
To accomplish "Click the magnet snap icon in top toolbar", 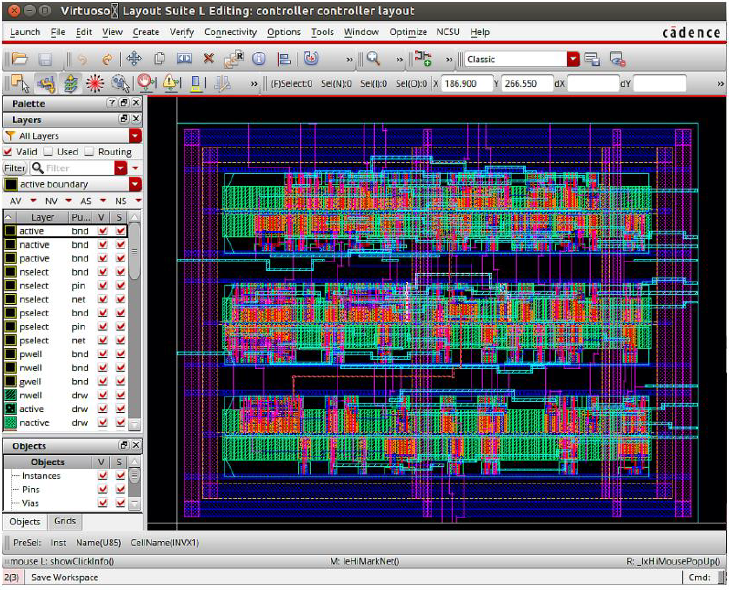I will tap(311, 58).
